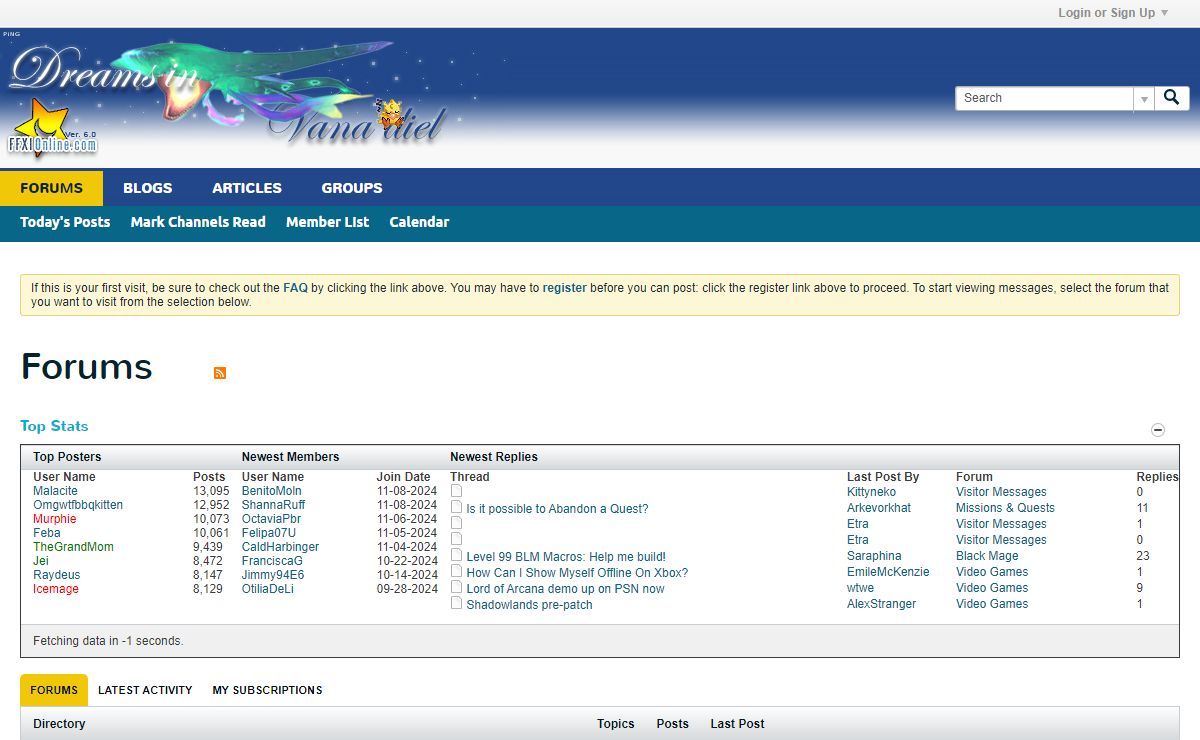Click thread icon beside "How Can I Show Myself Offline"

point(456,571)
